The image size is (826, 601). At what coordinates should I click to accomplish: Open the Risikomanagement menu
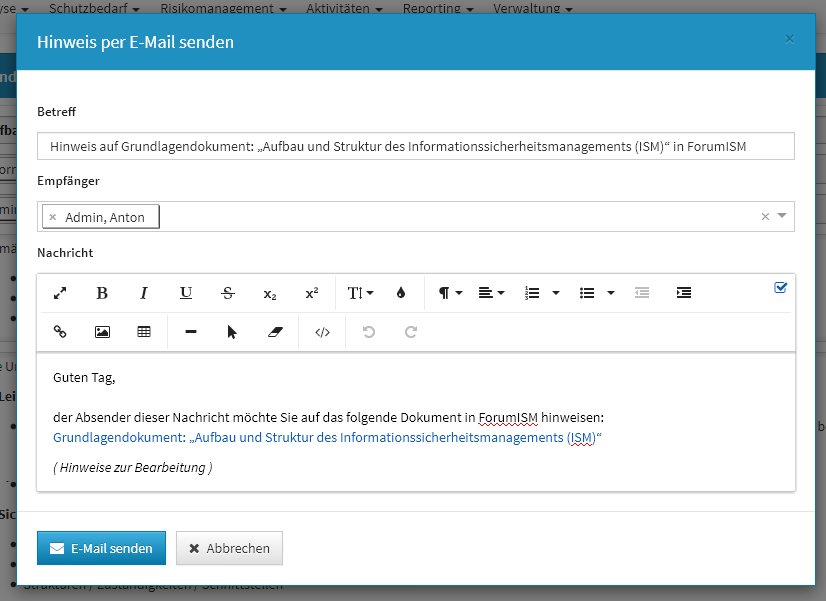coord(237,8)
